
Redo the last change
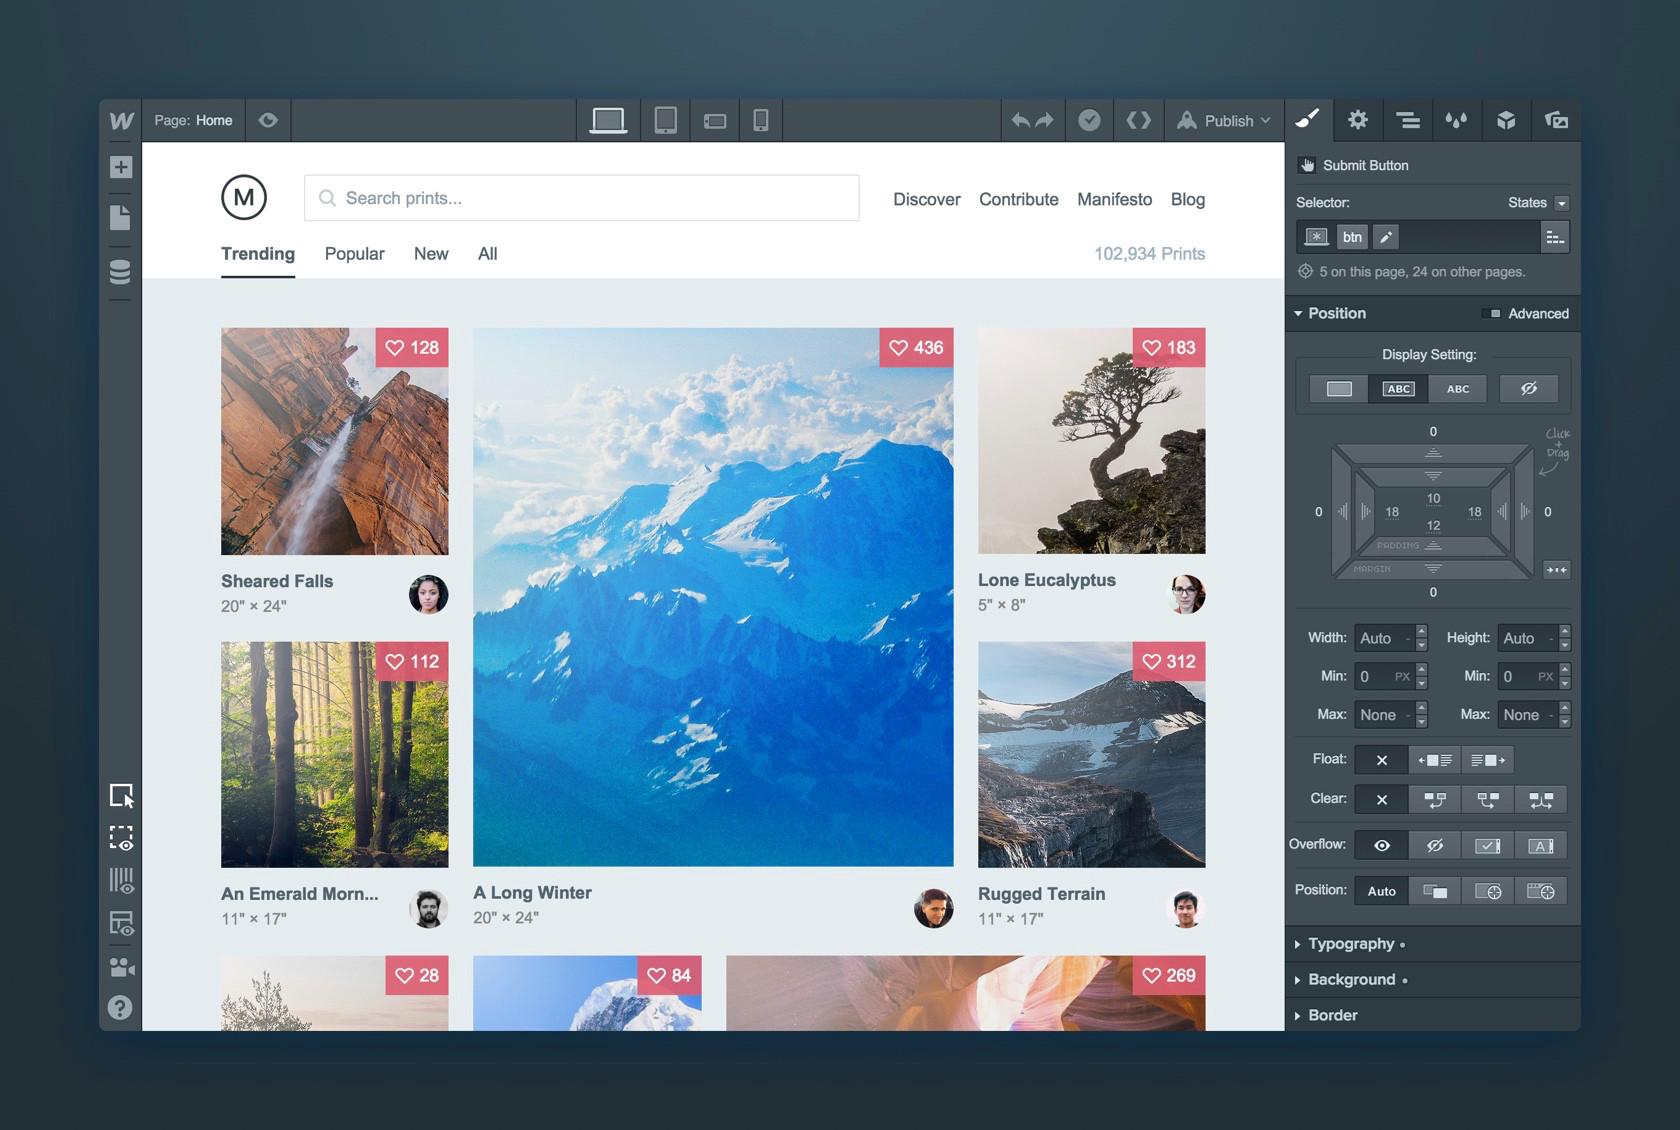point(1044,120)
